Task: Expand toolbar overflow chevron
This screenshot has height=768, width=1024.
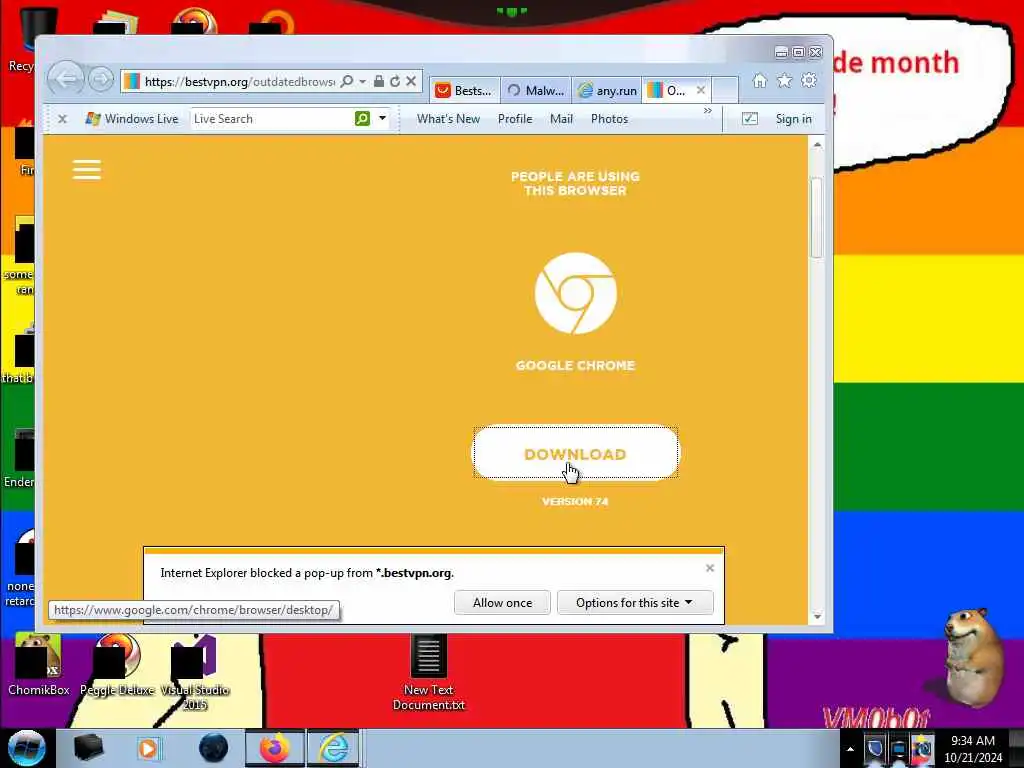Action: coord(707,111)
